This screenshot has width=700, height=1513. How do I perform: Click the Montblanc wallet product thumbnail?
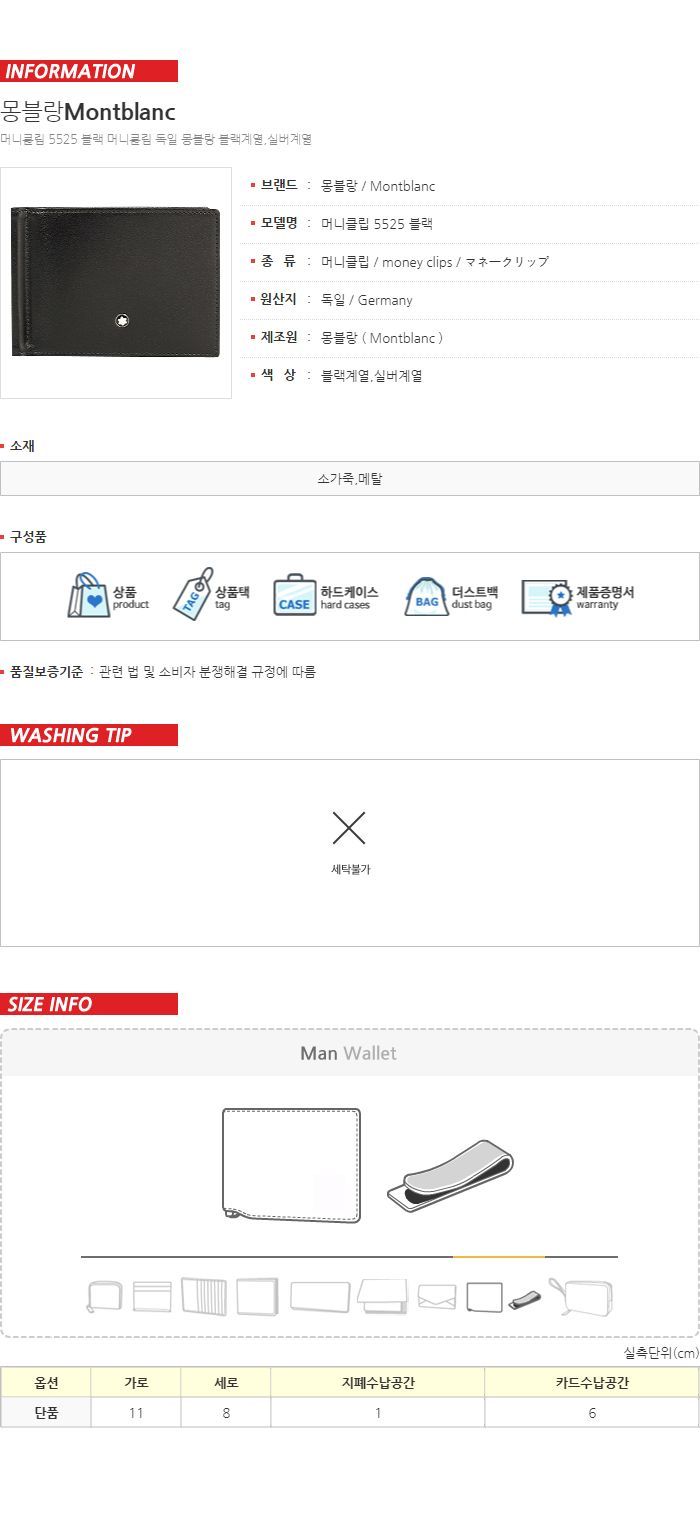pyautogui.click(x=116, y=283)
